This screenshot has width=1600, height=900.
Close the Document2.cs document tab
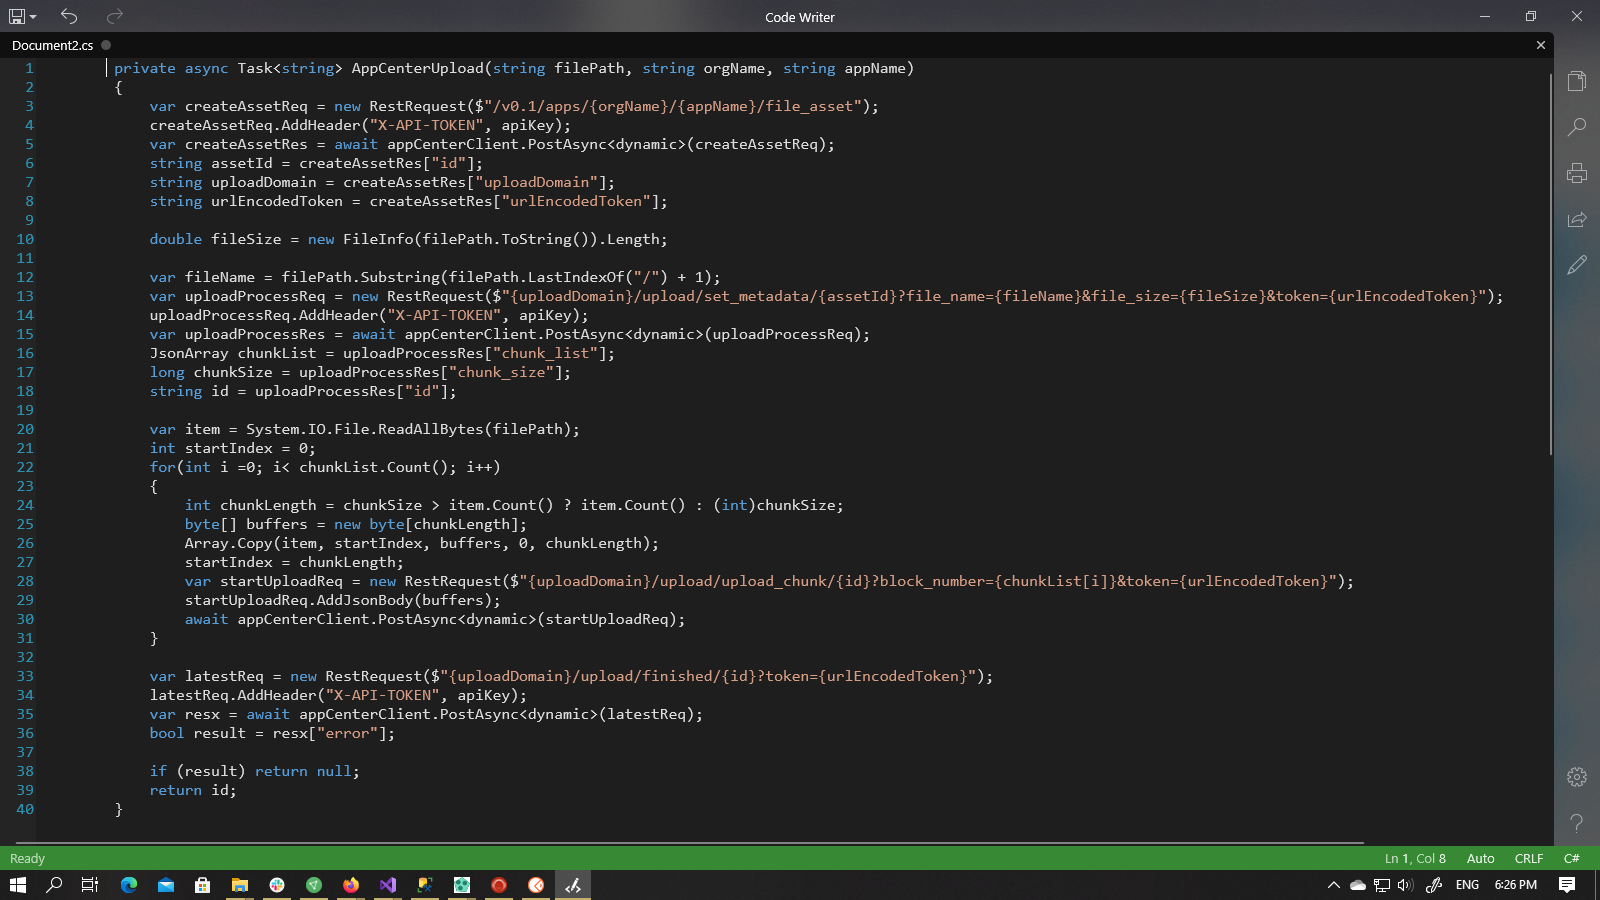1541,45
